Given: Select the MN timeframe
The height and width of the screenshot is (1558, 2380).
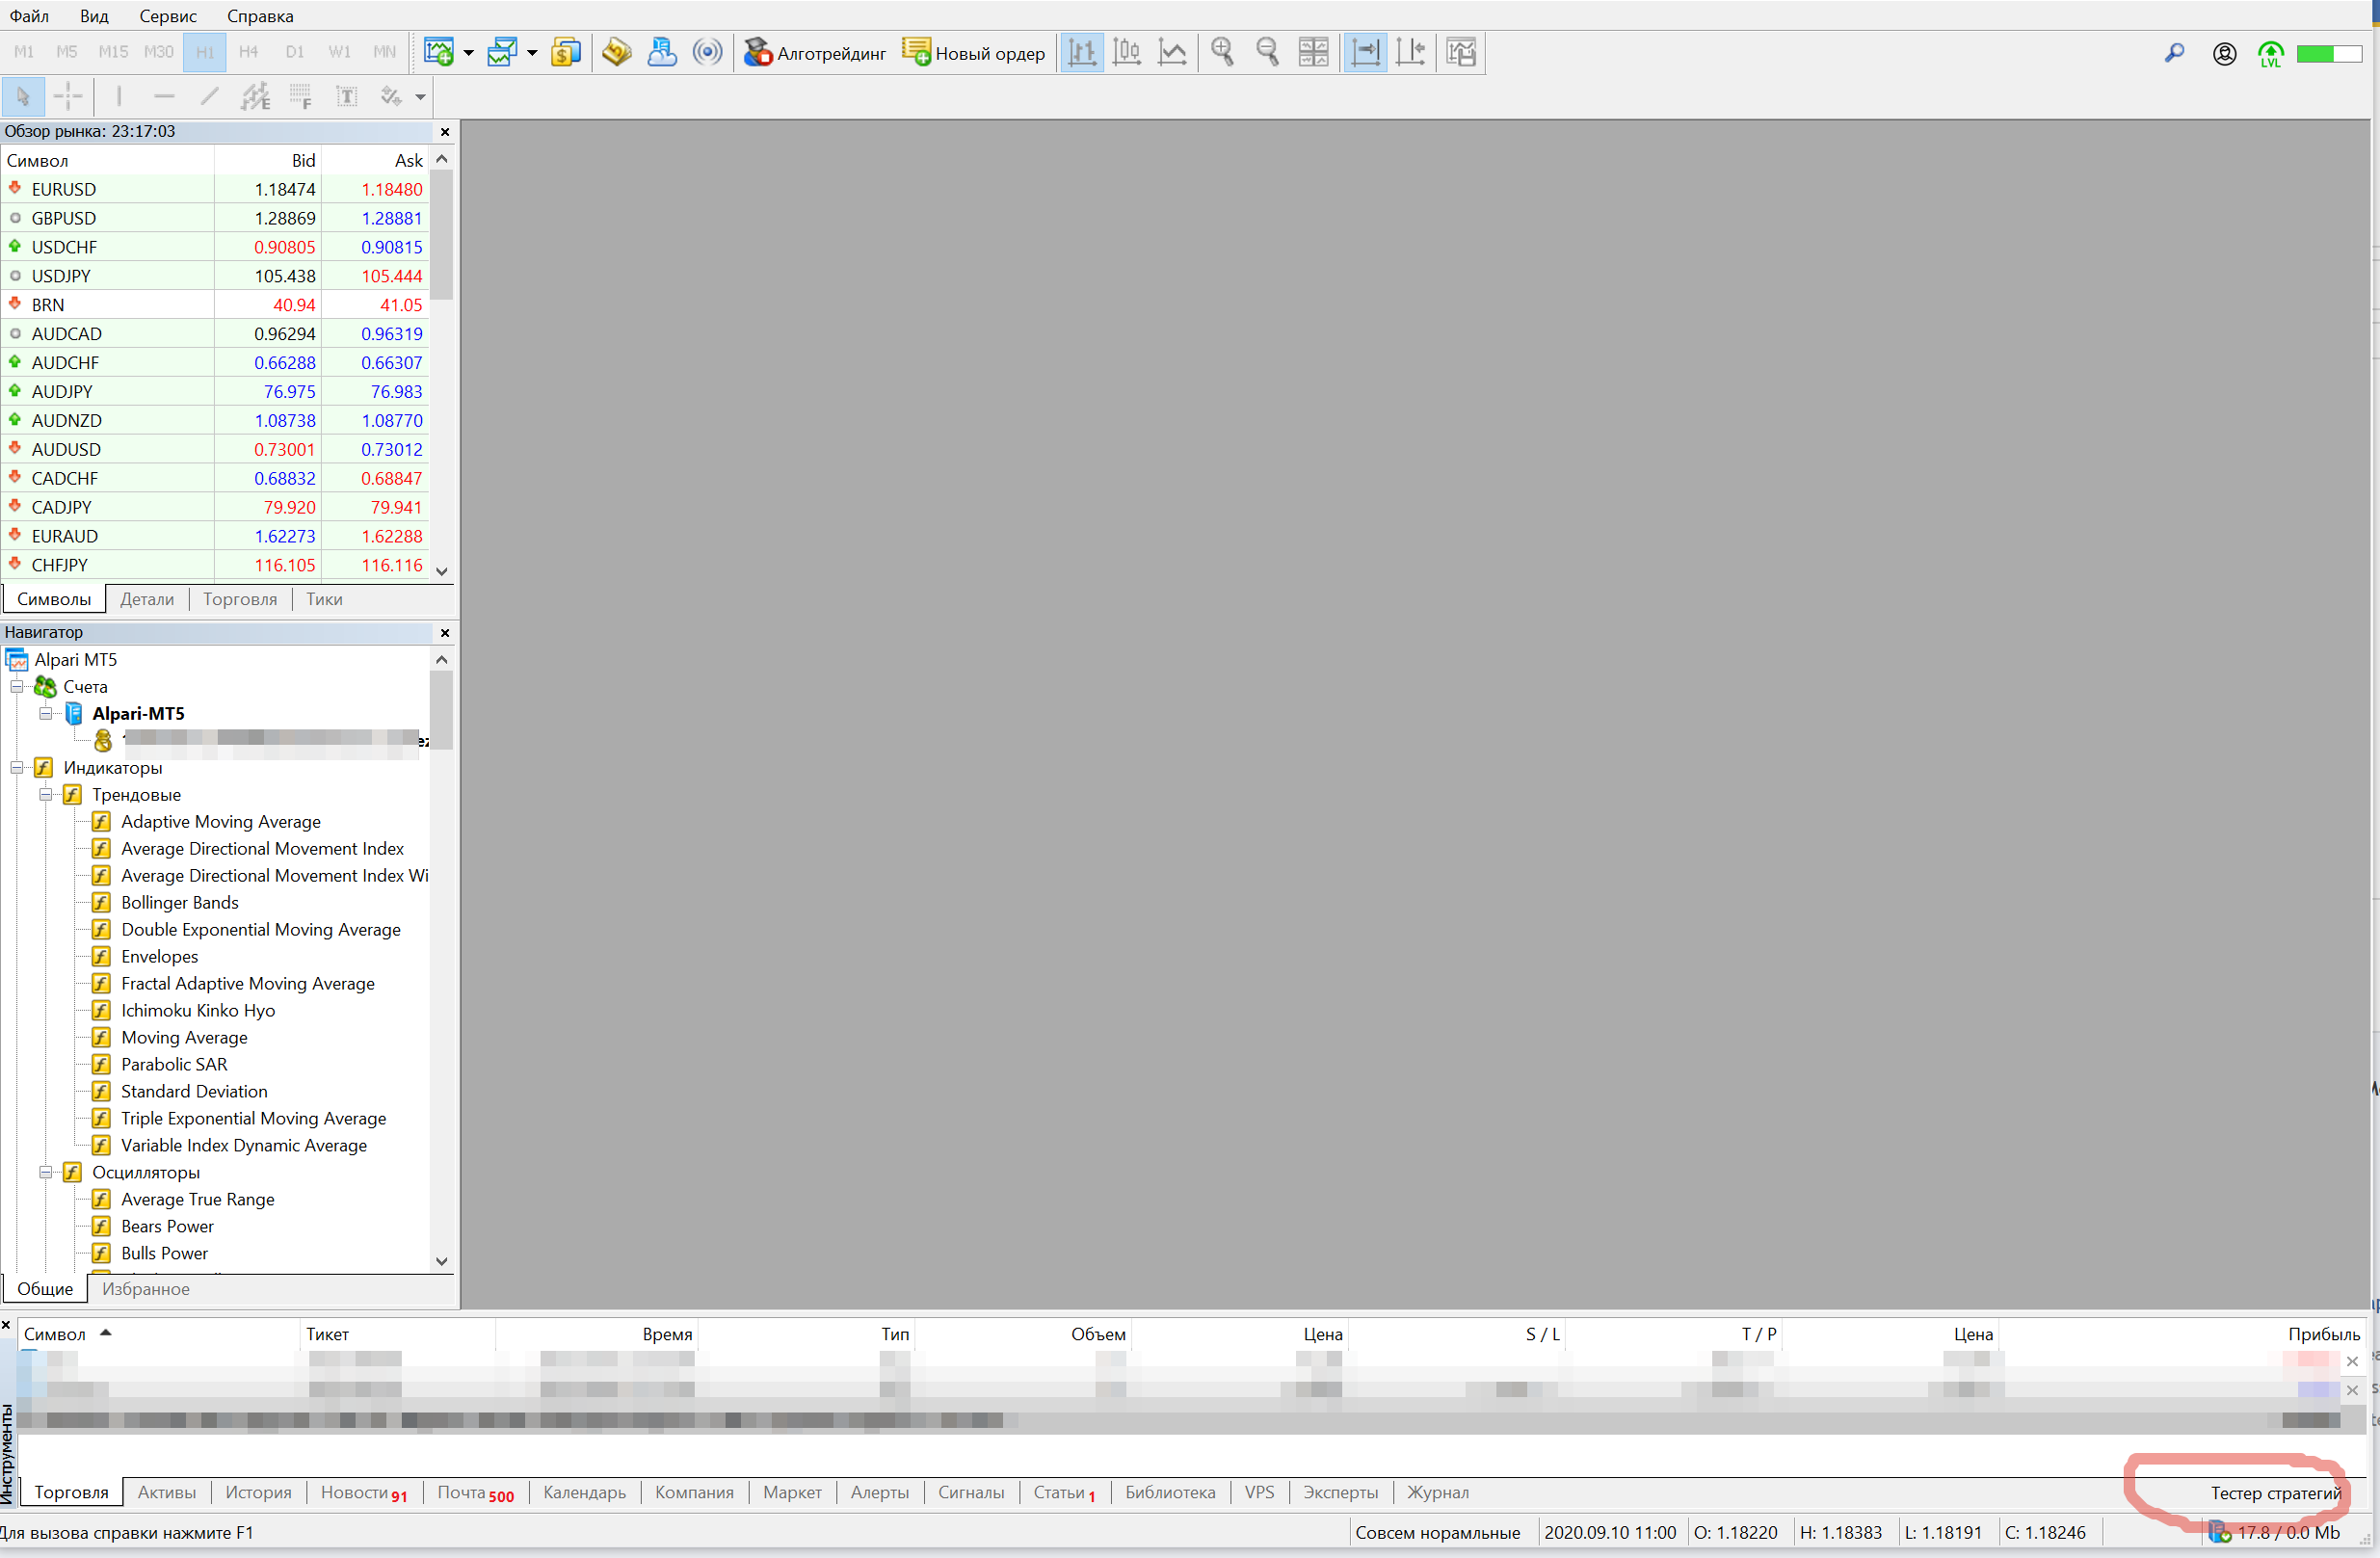Looking at the screenshot, I should [x=385, y=52].
